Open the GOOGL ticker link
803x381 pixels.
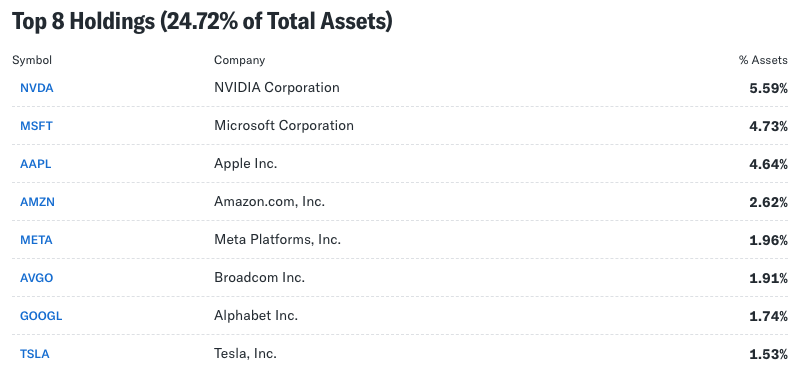click(x=41, y=316)
